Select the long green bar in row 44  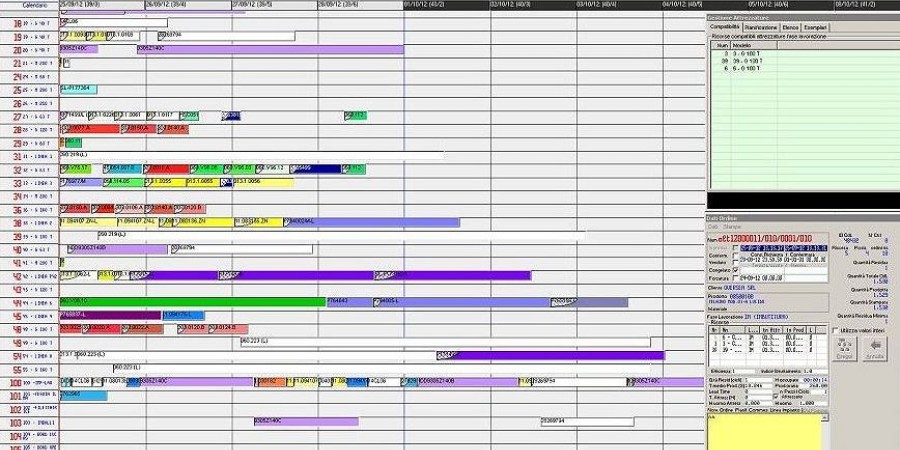pos(192,302)
